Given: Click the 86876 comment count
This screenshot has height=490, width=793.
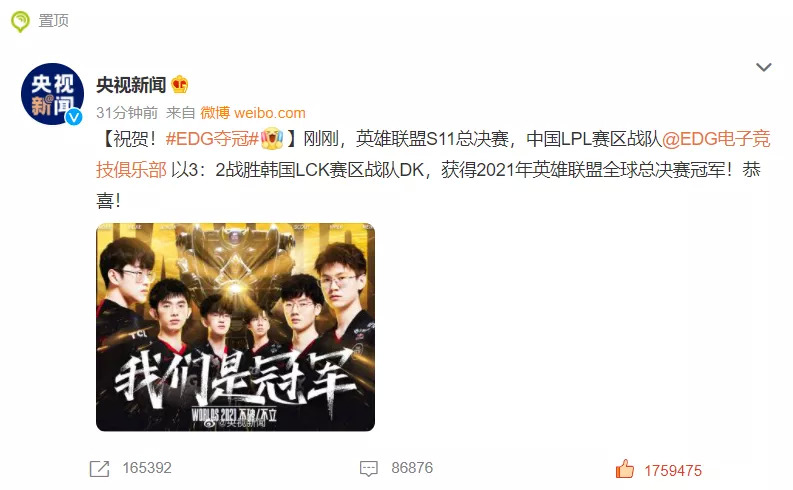Looking at the screenshot, I should tap(412, 468).
